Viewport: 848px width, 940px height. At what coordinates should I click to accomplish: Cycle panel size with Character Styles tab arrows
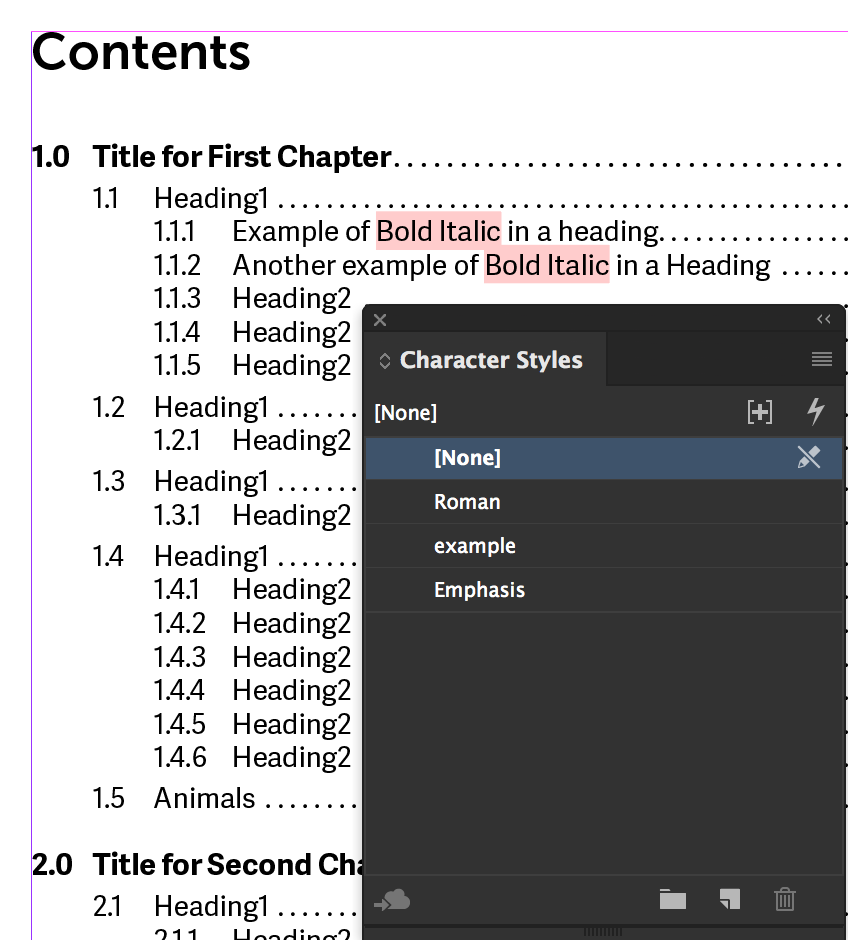click(x=385, y=361)
